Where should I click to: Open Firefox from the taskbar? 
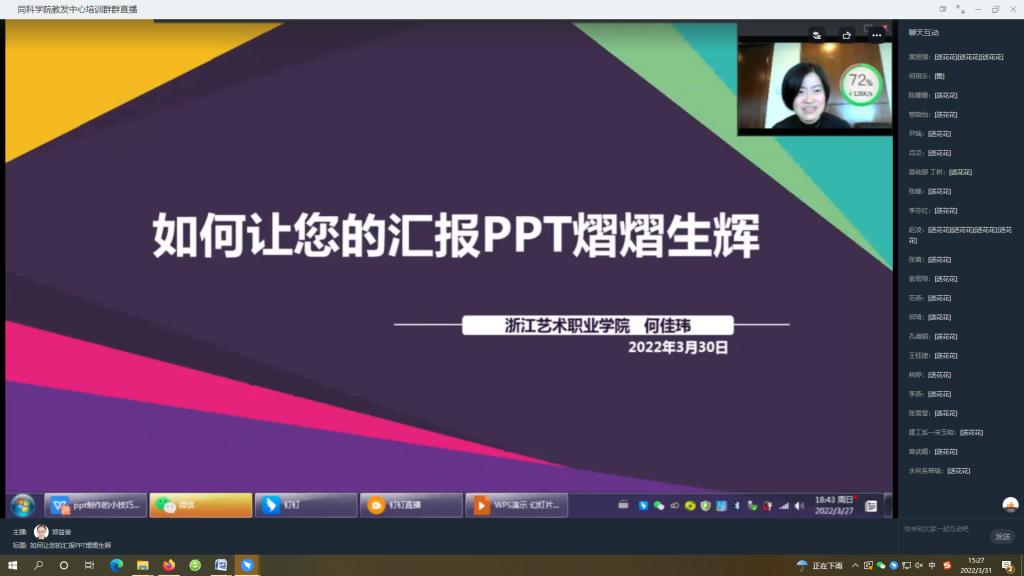click(168, 565)
